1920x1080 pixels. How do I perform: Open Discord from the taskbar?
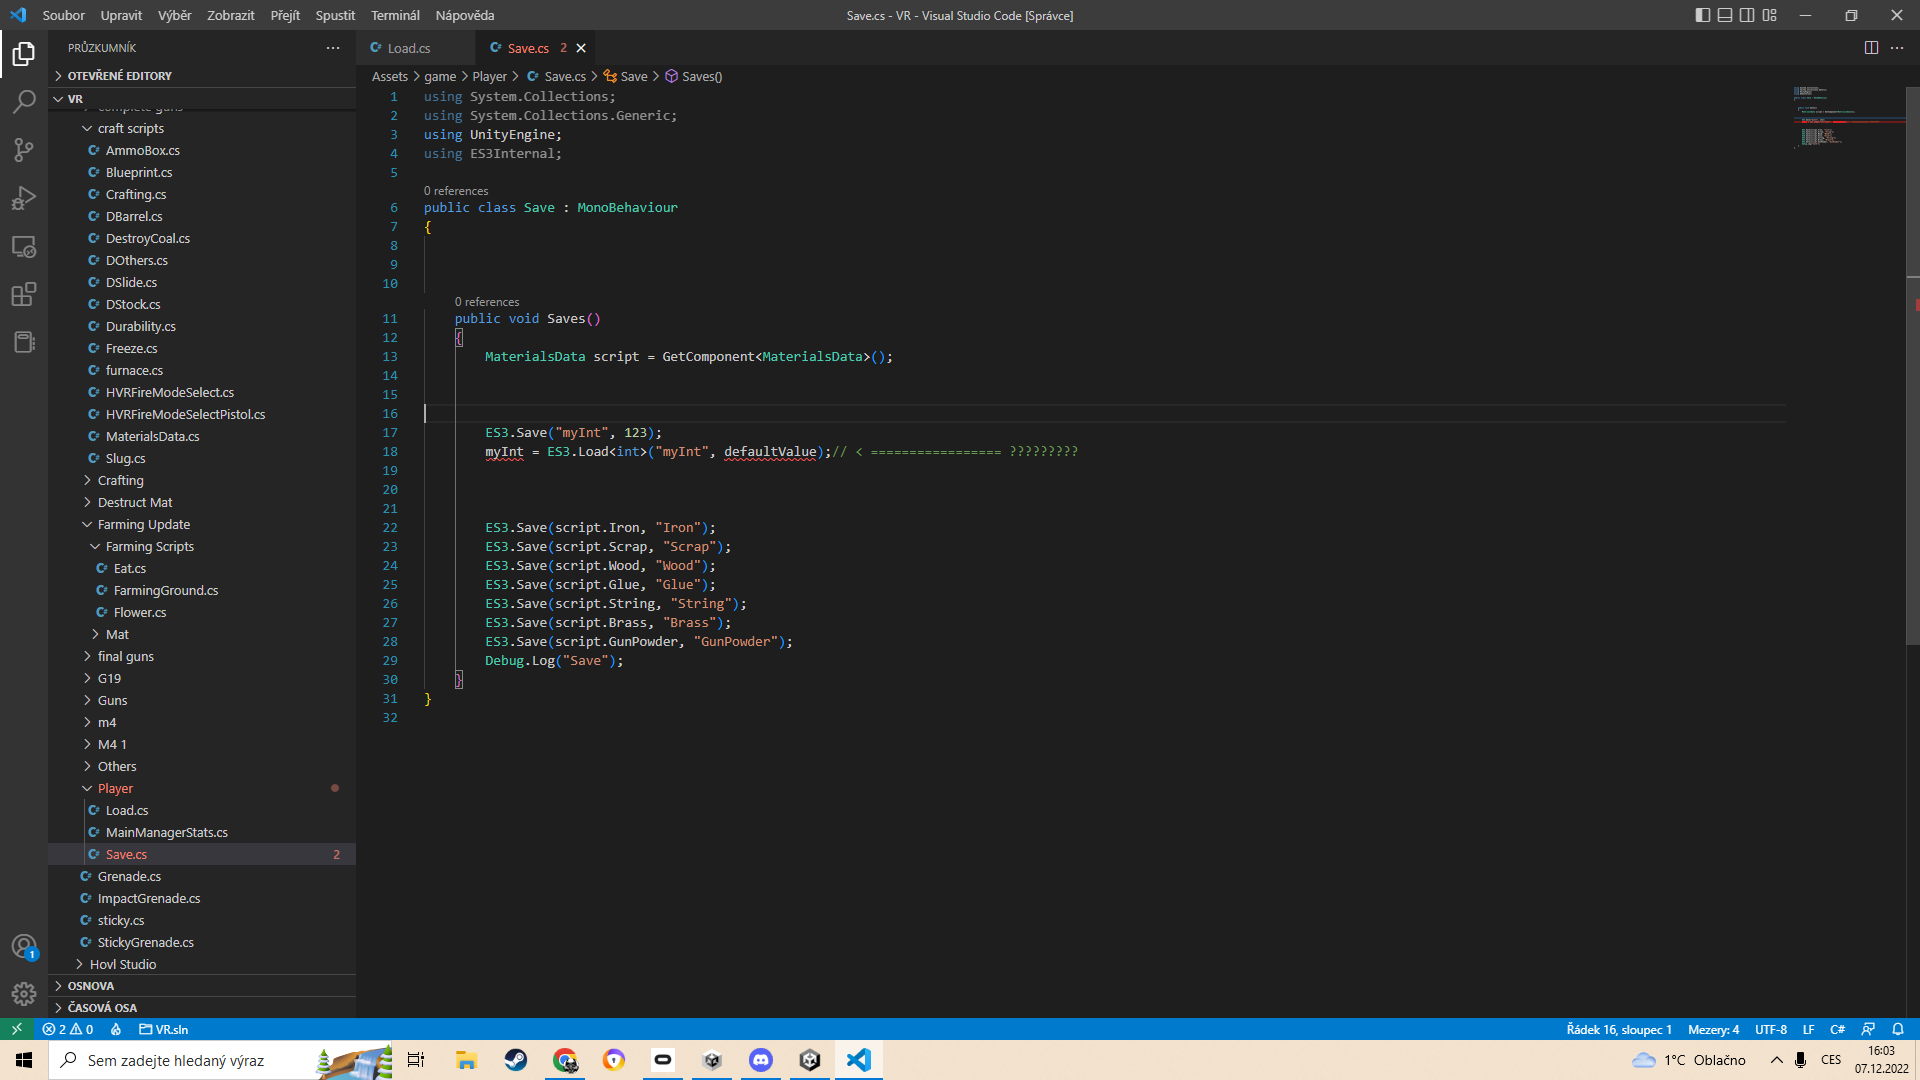pos(761,1060)
